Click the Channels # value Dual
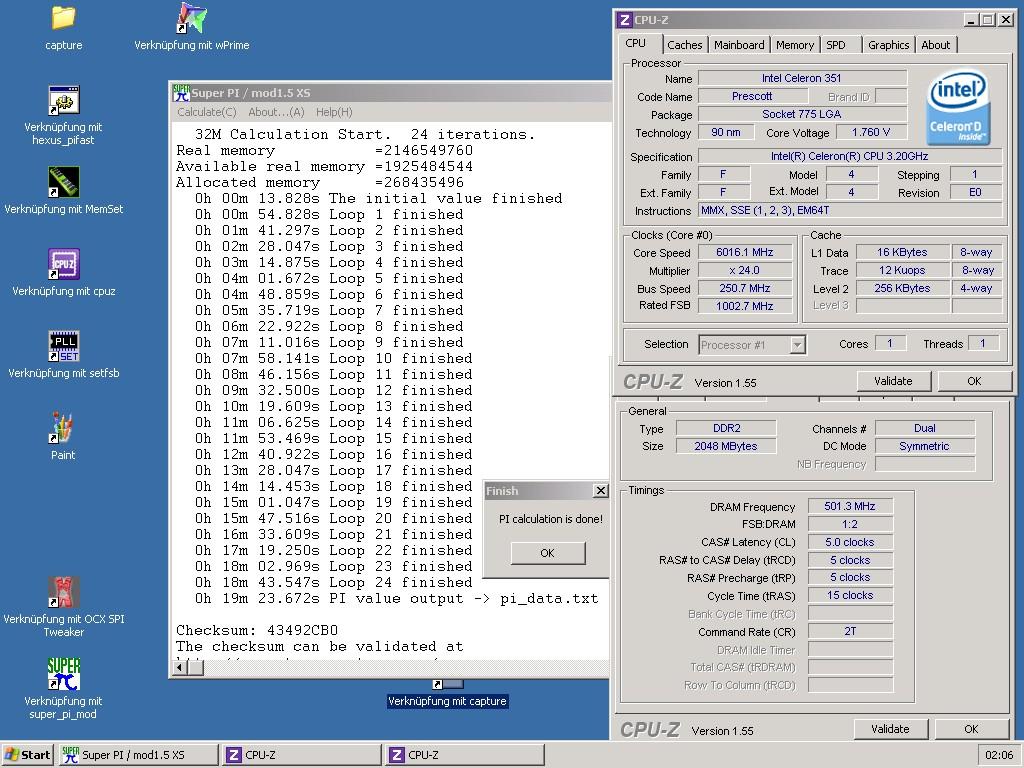This screenshot has height=768, width=1024. pyautogui.click(x=925, y=428)
